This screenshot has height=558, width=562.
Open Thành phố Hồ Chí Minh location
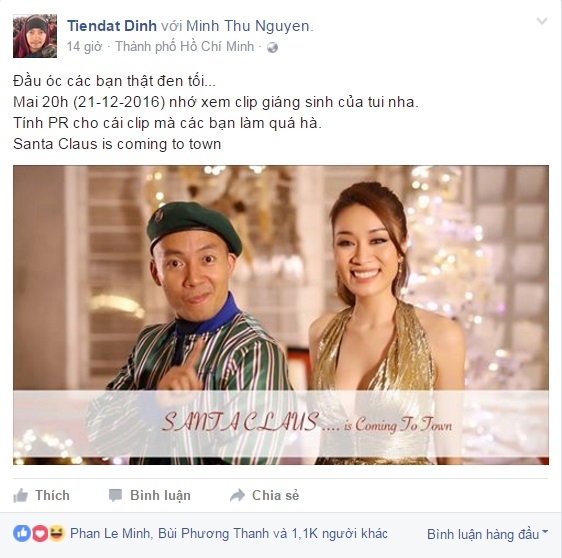(185, 47)
